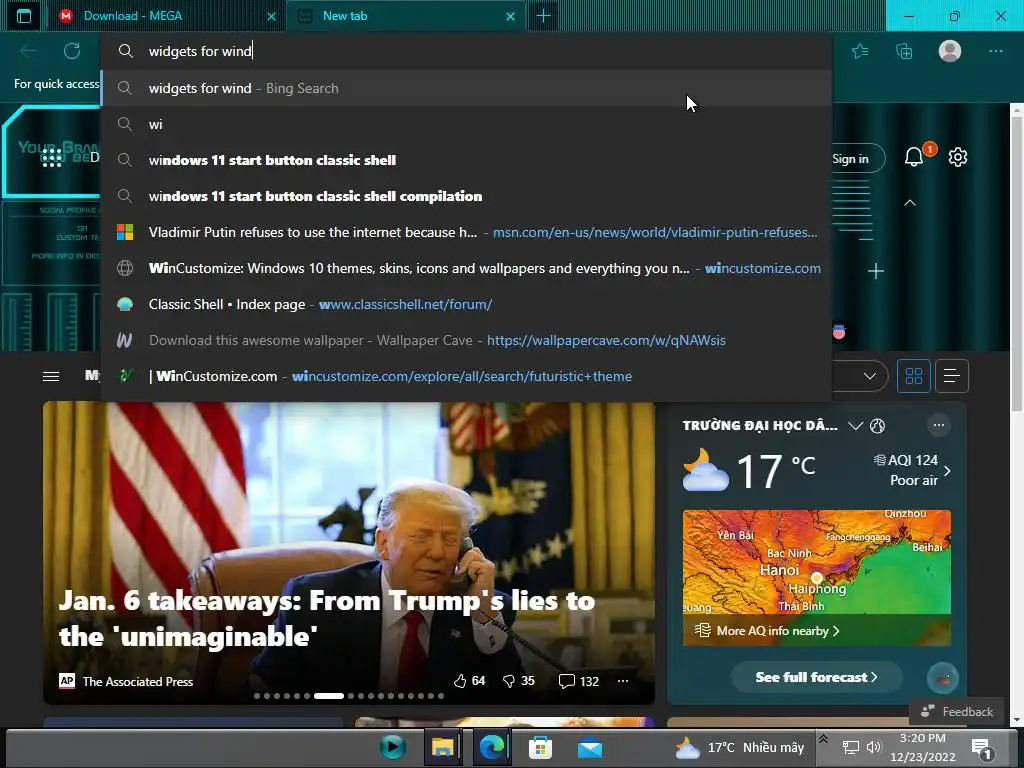Click the weather location globe icon
1024x768 pixels.
(x=878, y=426)
